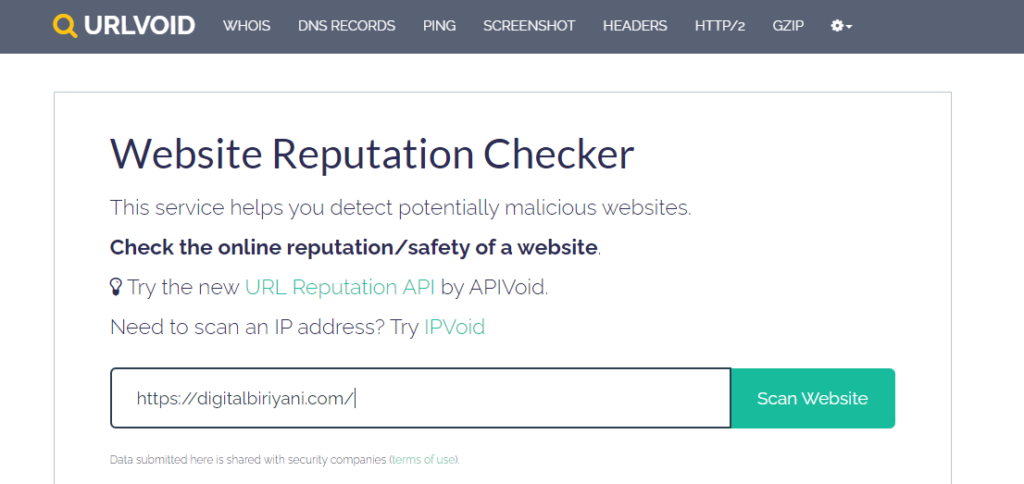Click the Scan Website button
This screenshot has width=1024, height=484.
(x=812, y=398)
